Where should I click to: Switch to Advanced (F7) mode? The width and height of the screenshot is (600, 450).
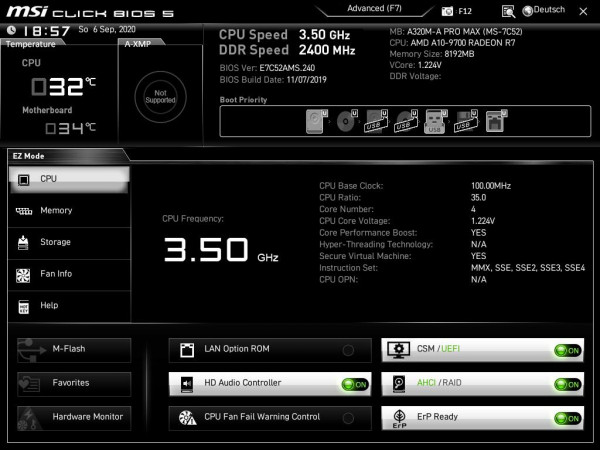click(374, 8)
